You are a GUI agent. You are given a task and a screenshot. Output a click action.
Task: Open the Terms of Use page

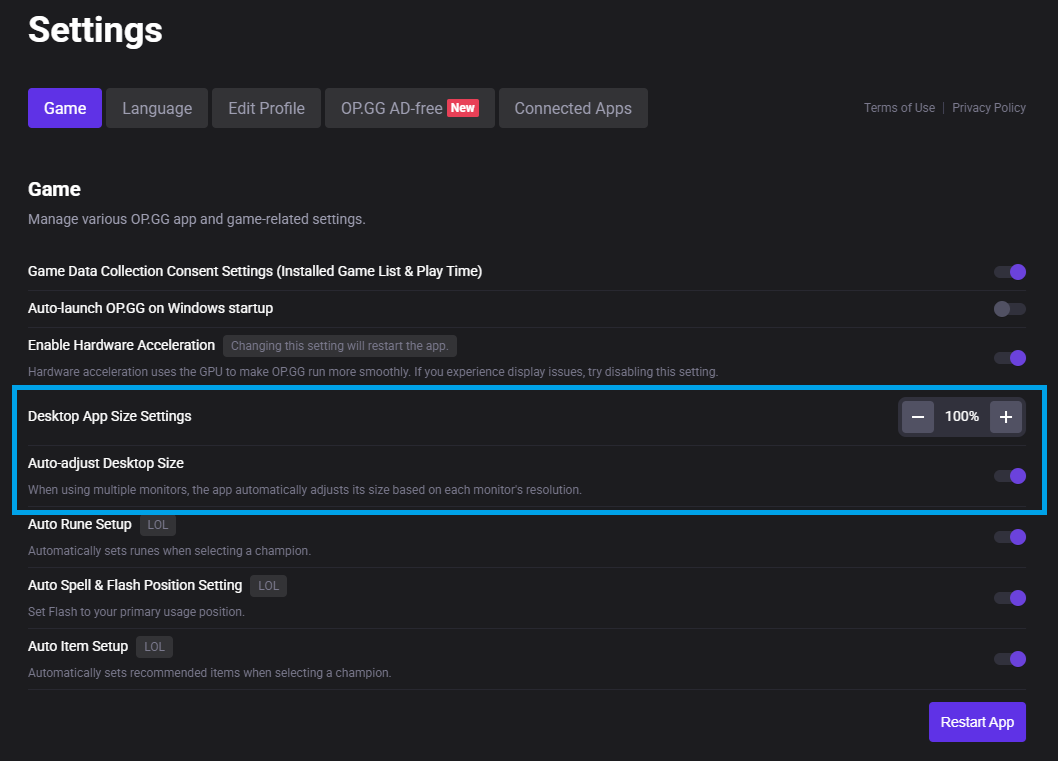tap(898, 107)
